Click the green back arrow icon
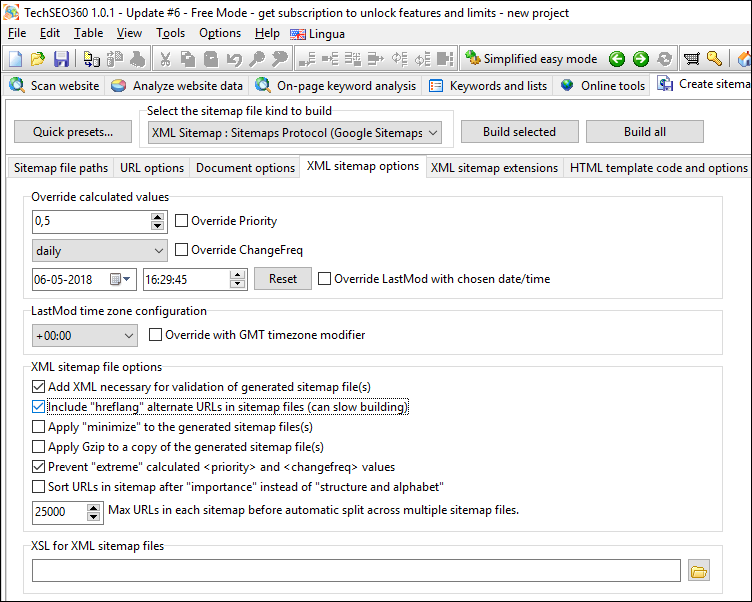 617,59
